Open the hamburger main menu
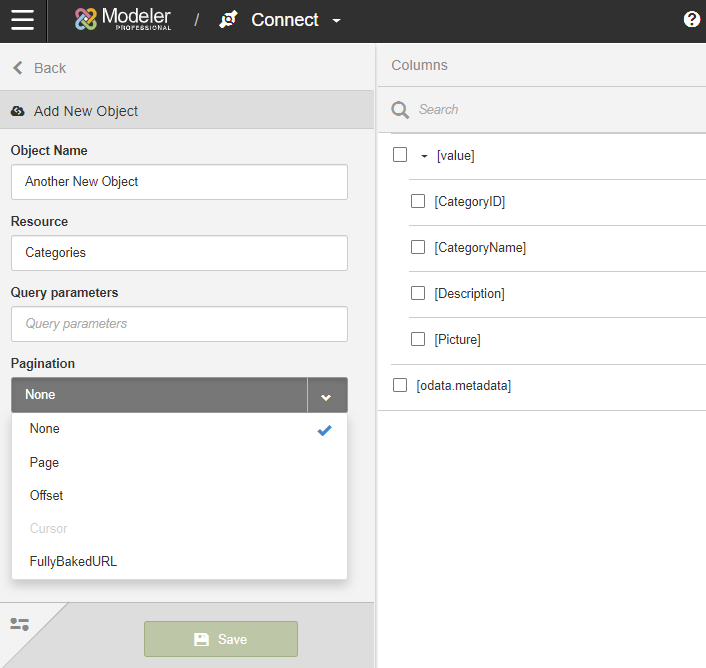 (23, 20)
